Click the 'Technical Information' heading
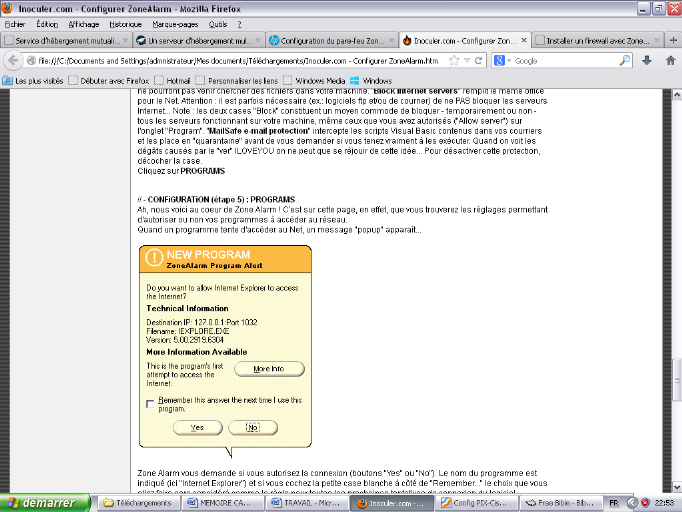This screenshot has height=512, width=682. click(187, 308)
